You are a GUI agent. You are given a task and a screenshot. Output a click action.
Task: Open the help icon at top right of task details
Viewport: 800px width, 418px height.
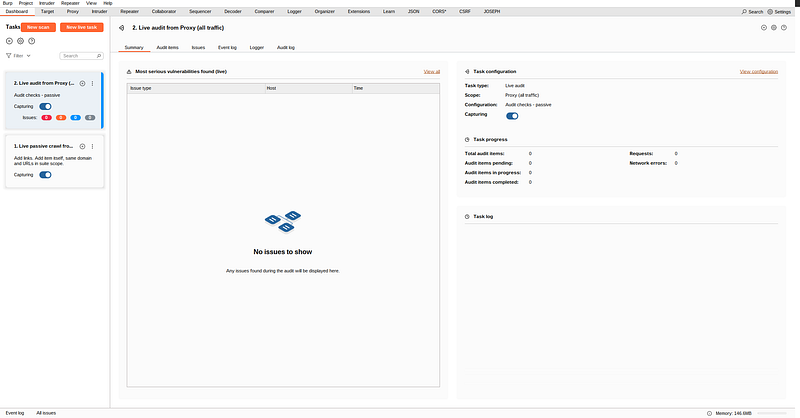[784, 28]
